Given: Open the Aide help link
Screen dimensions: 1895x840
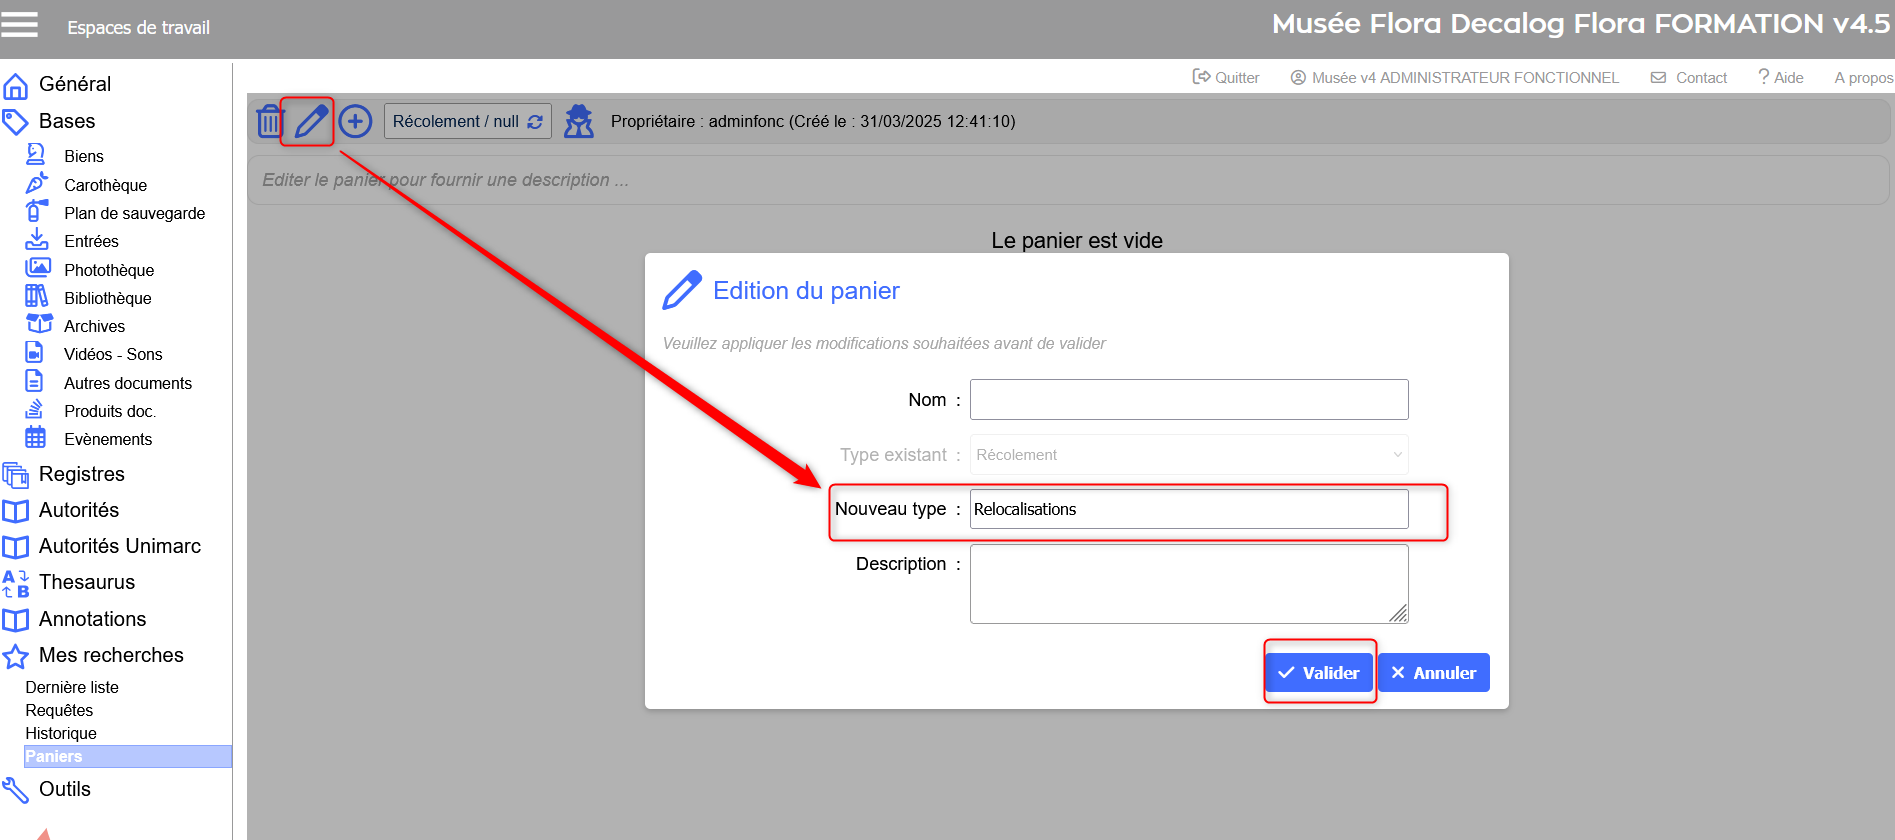Looking at the screenshot, I should point(1781,78).
